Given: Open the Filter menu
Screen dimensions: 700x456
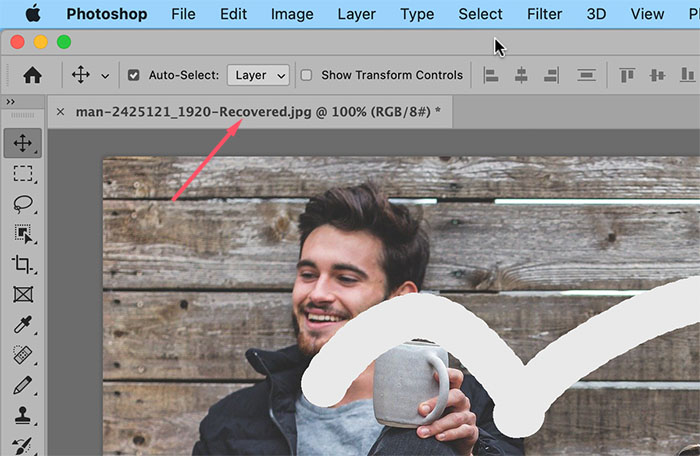Looking at the screenshot, I should 544,14.
